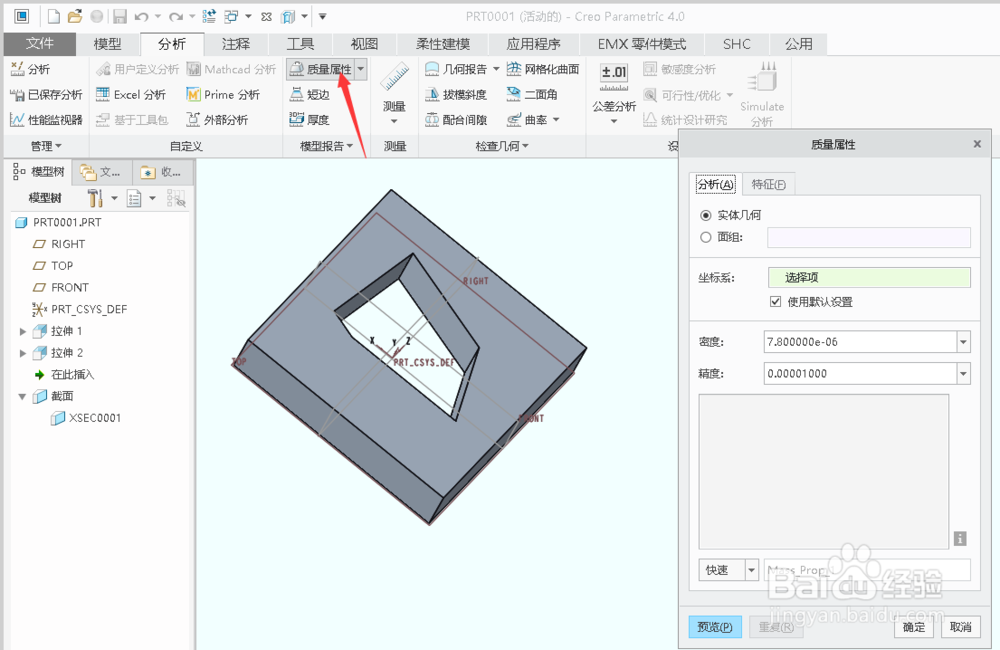Image resolution: width=1000 pixels, height=650 pixels.
Task: Run the 厚度 thickness check
Action: [309, 120]
